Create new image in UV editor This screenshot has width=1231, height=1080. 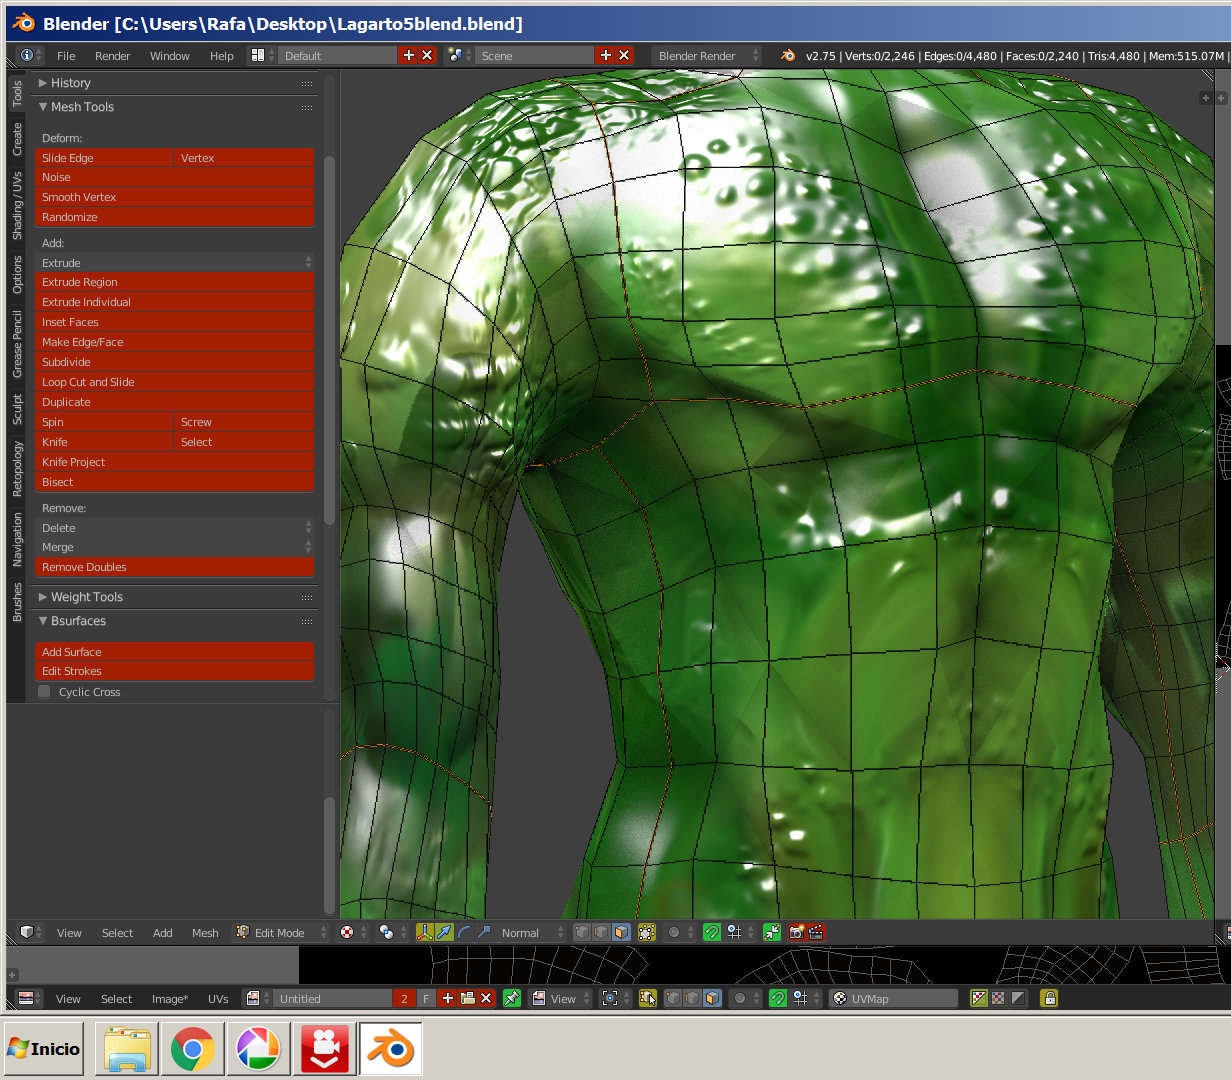[x=447, y=998]
